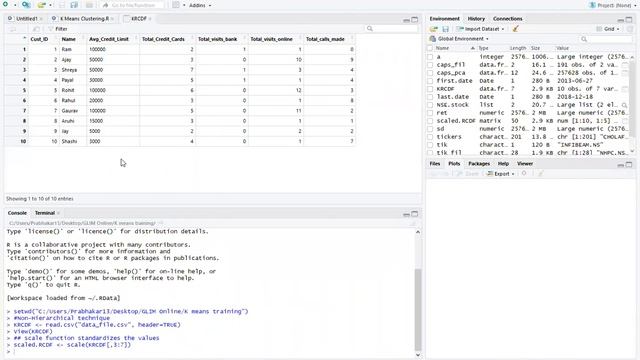
Task: Open the table view icon for caps_fil
Action: pos(625,65)
